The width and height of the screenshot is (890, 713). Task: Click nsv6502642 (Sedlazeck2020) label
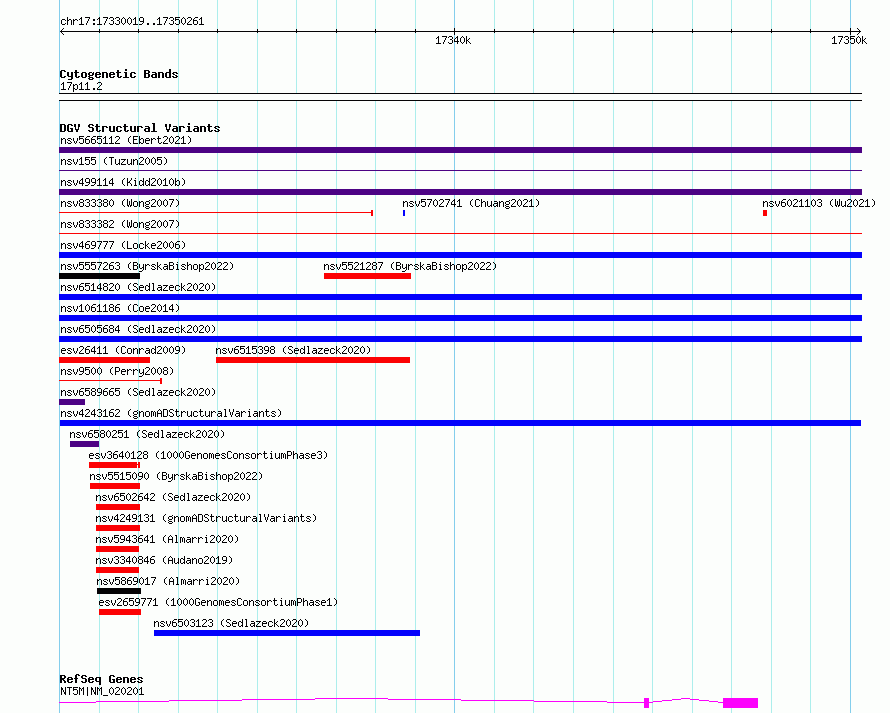pyautogui.click(x=173, y=497)
